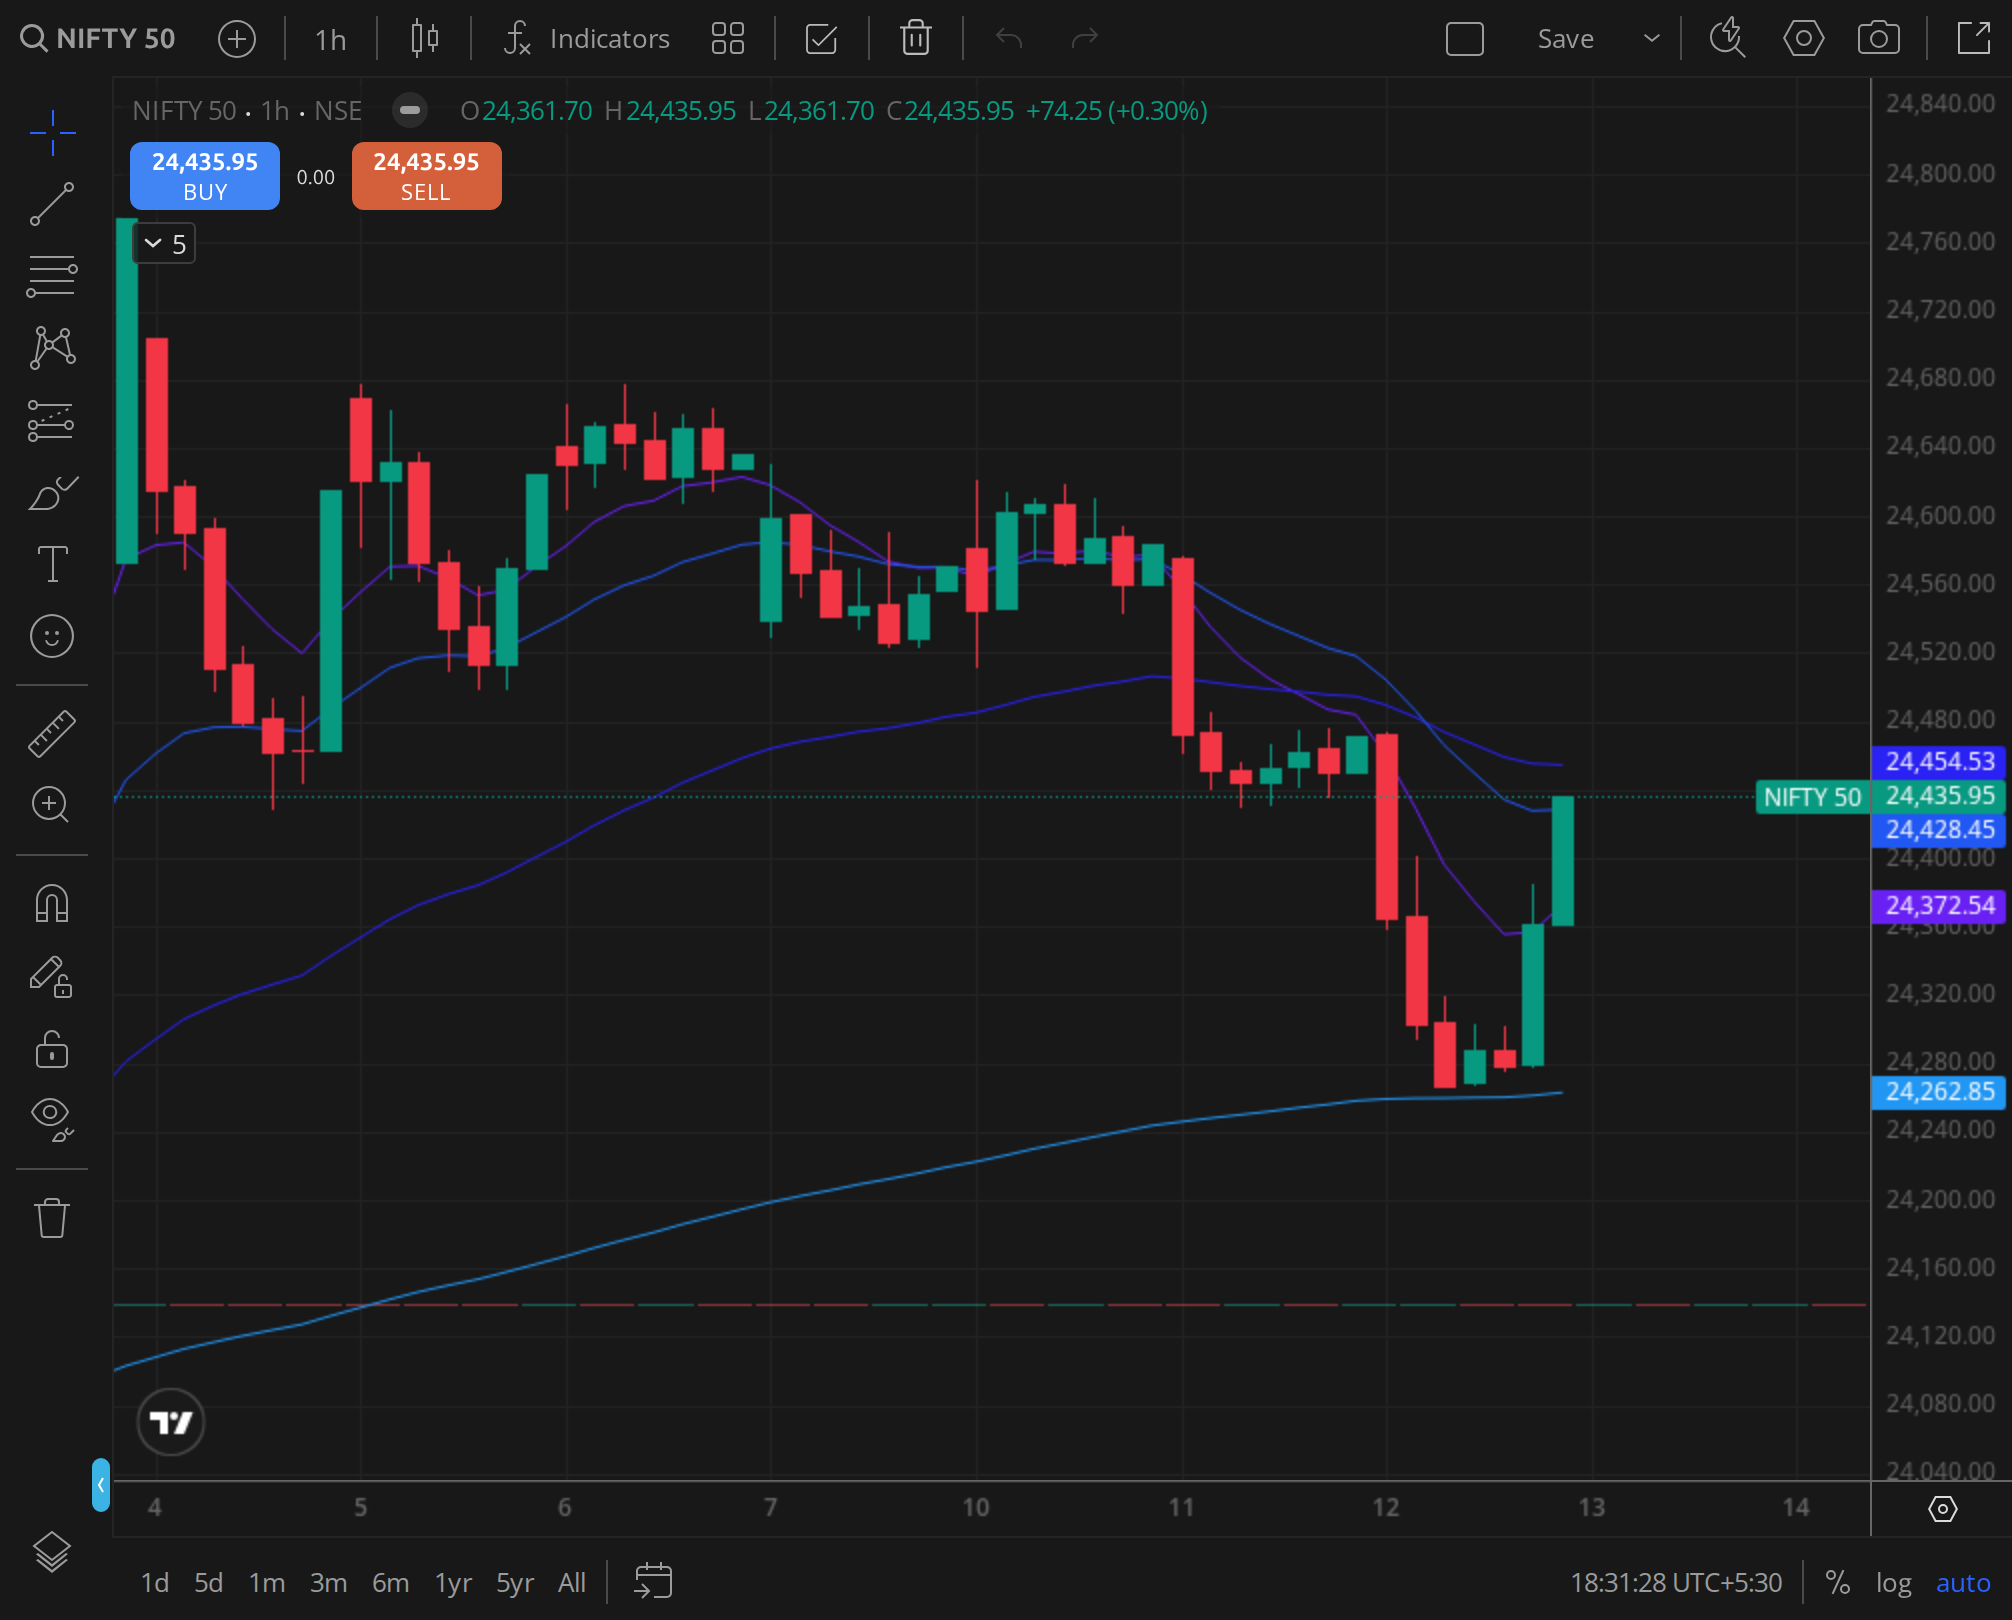Set range to 5yr
Image resolution: width=2012 pixels, height=1620 pixels.
point(515,1583)
